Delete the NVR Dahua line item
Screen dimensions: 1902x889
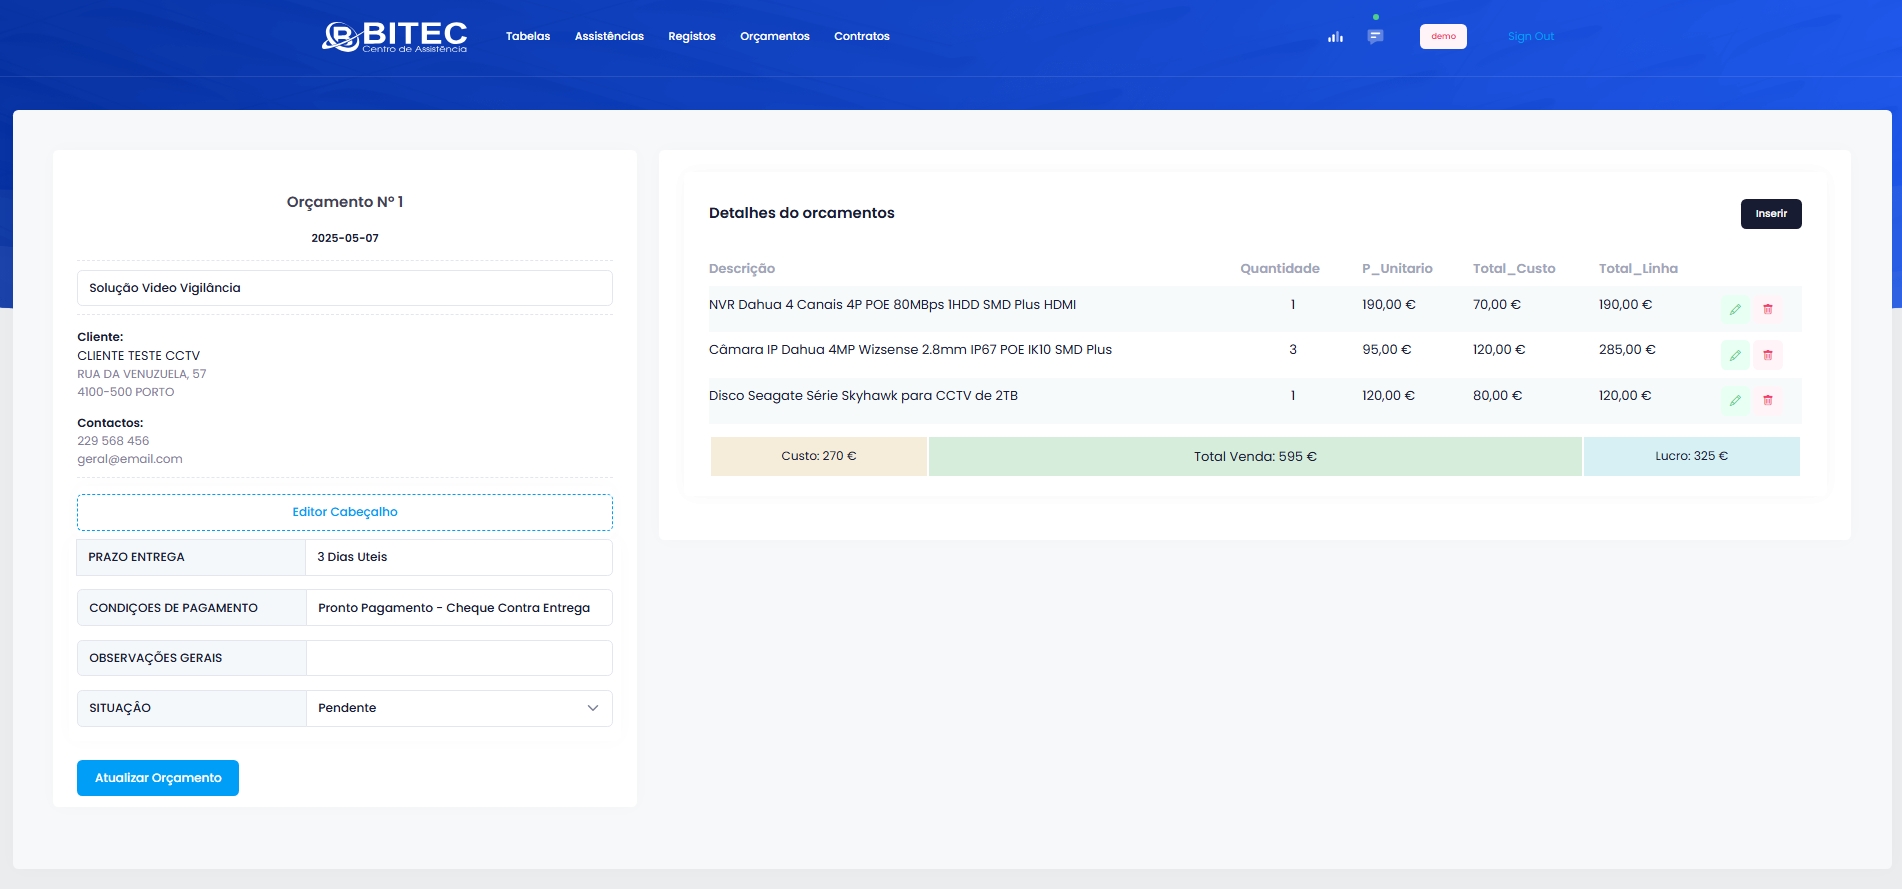(1767, 310)
